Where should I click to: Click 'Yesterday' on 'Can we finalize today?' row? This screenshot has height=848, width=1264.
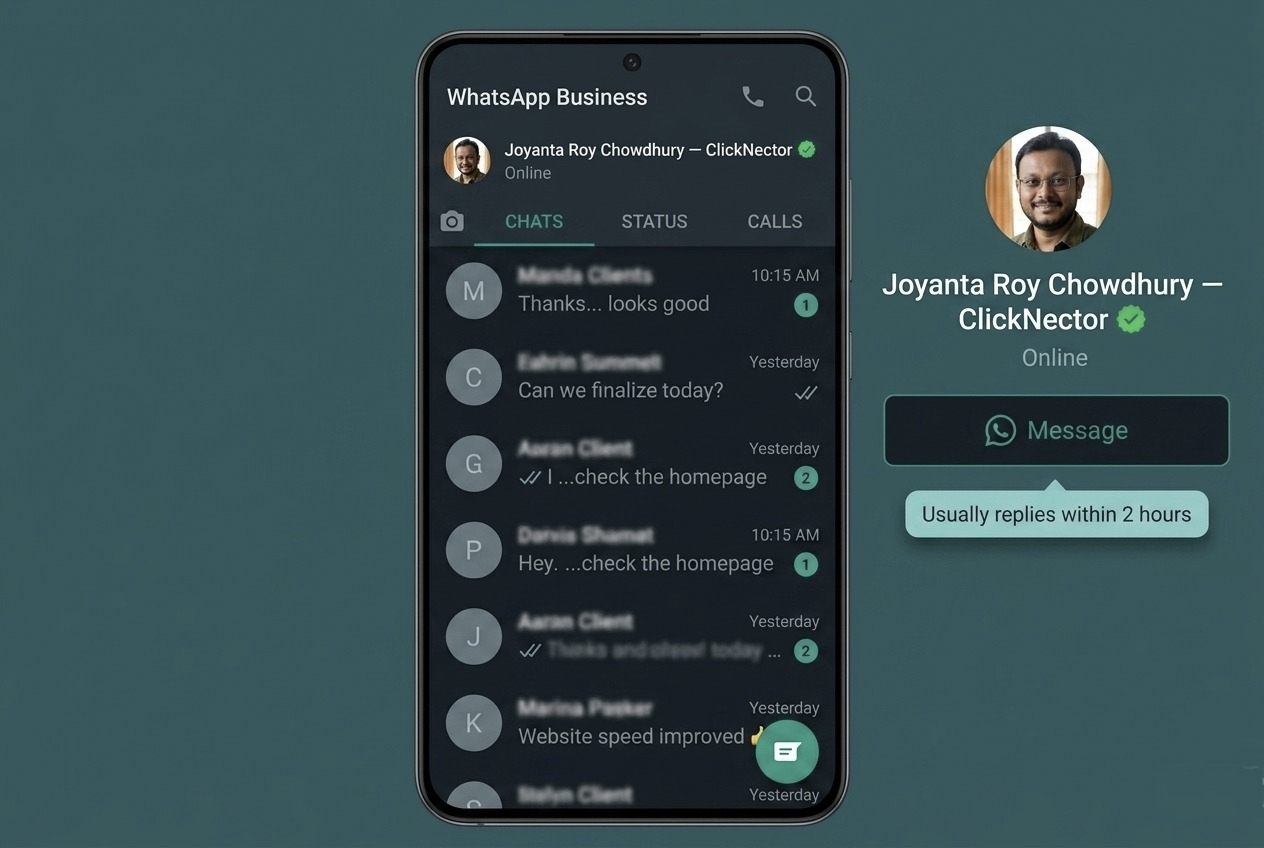(x=784, y=362)
